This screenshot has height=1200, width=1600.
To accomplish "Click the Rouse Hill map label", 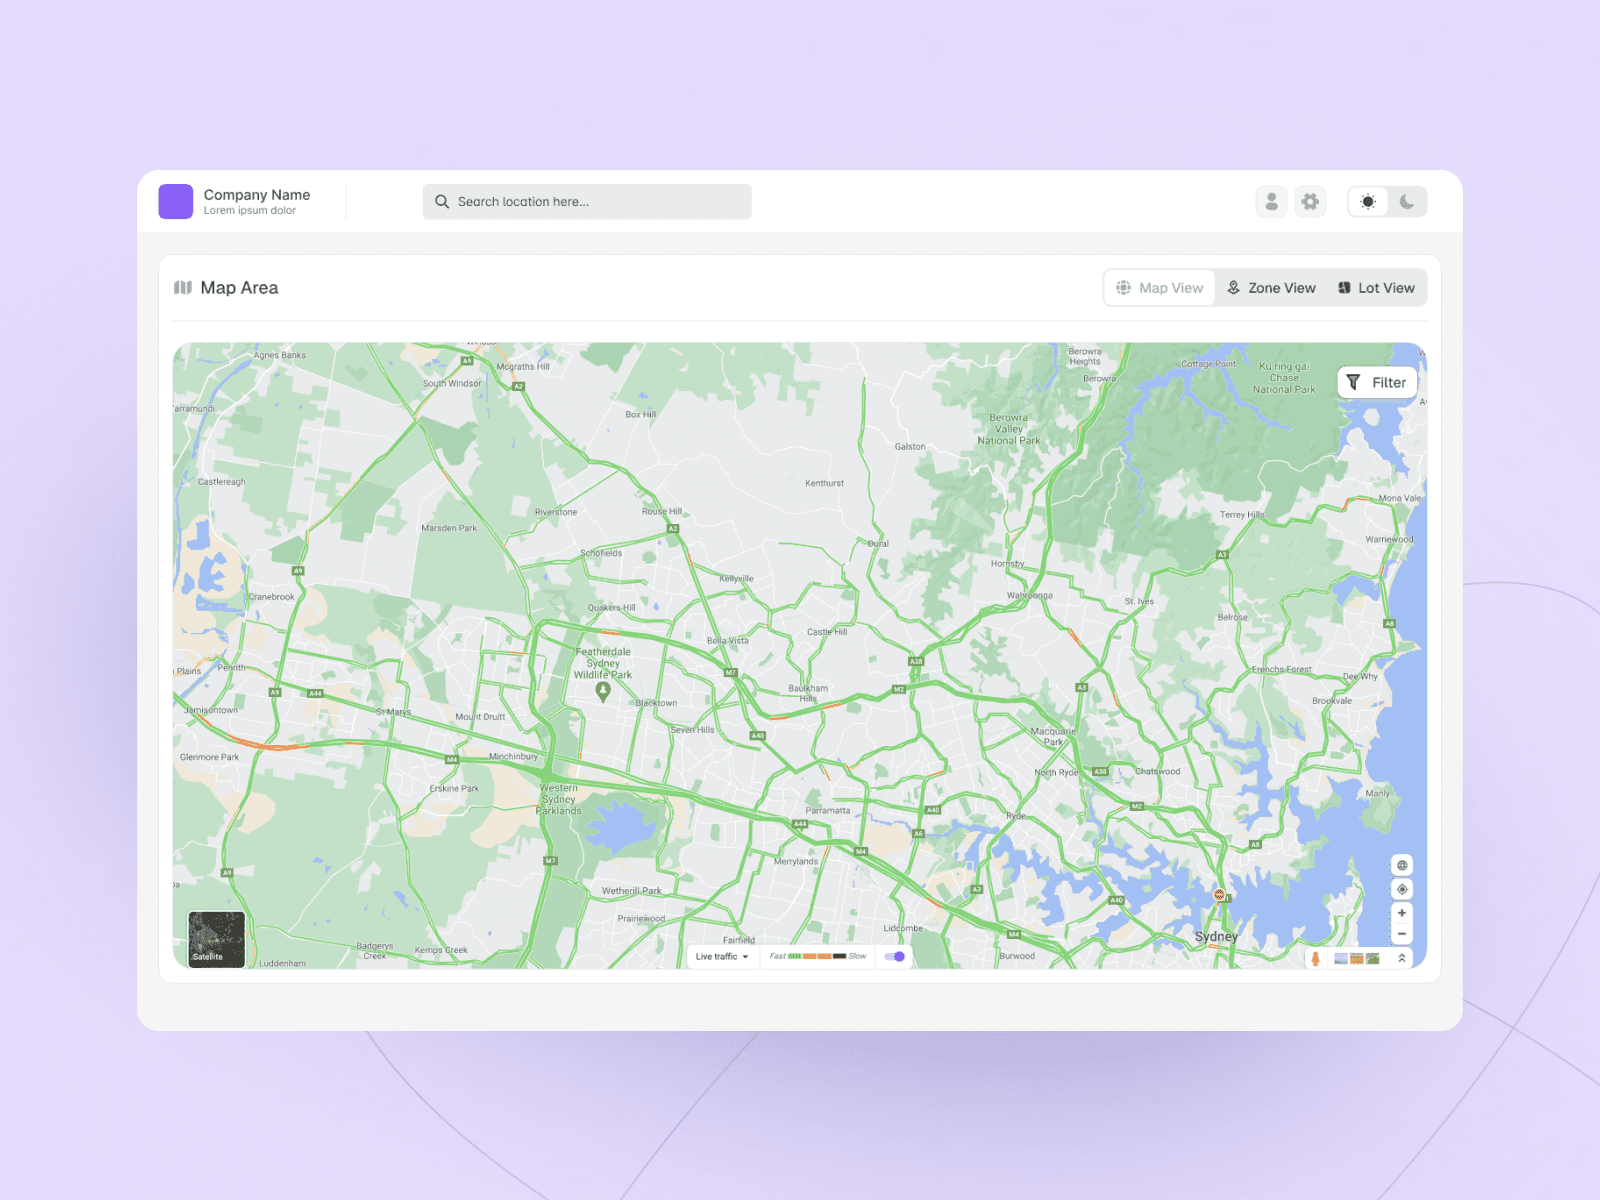I will click(x=662, y=511).
